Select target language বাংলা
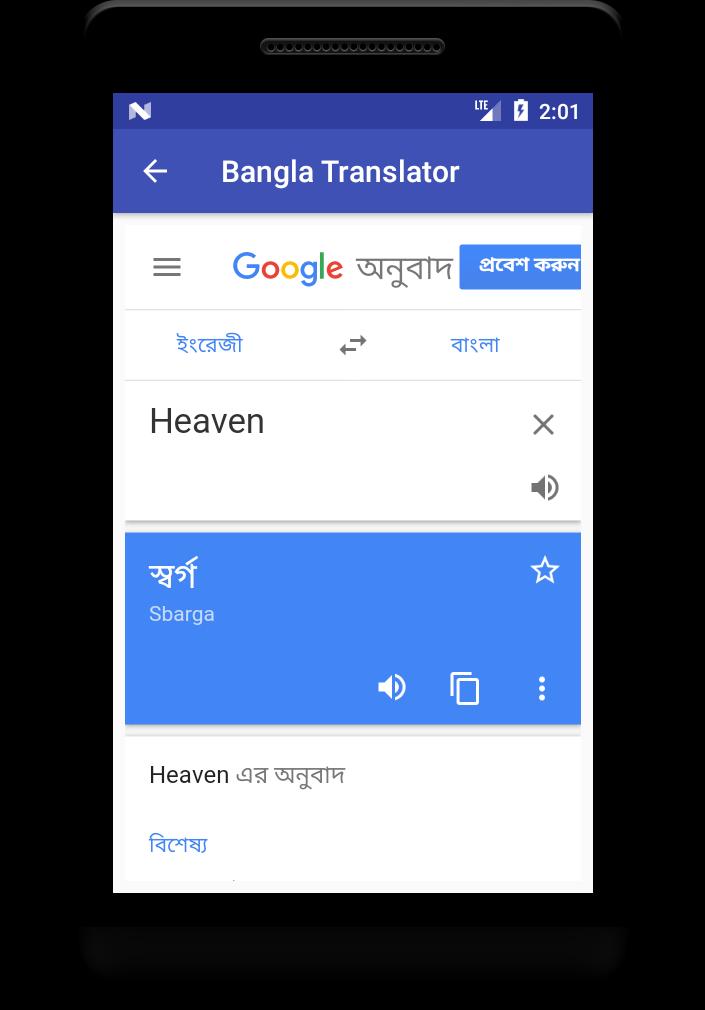This screenshot has height=1010, width=705. 475,345
